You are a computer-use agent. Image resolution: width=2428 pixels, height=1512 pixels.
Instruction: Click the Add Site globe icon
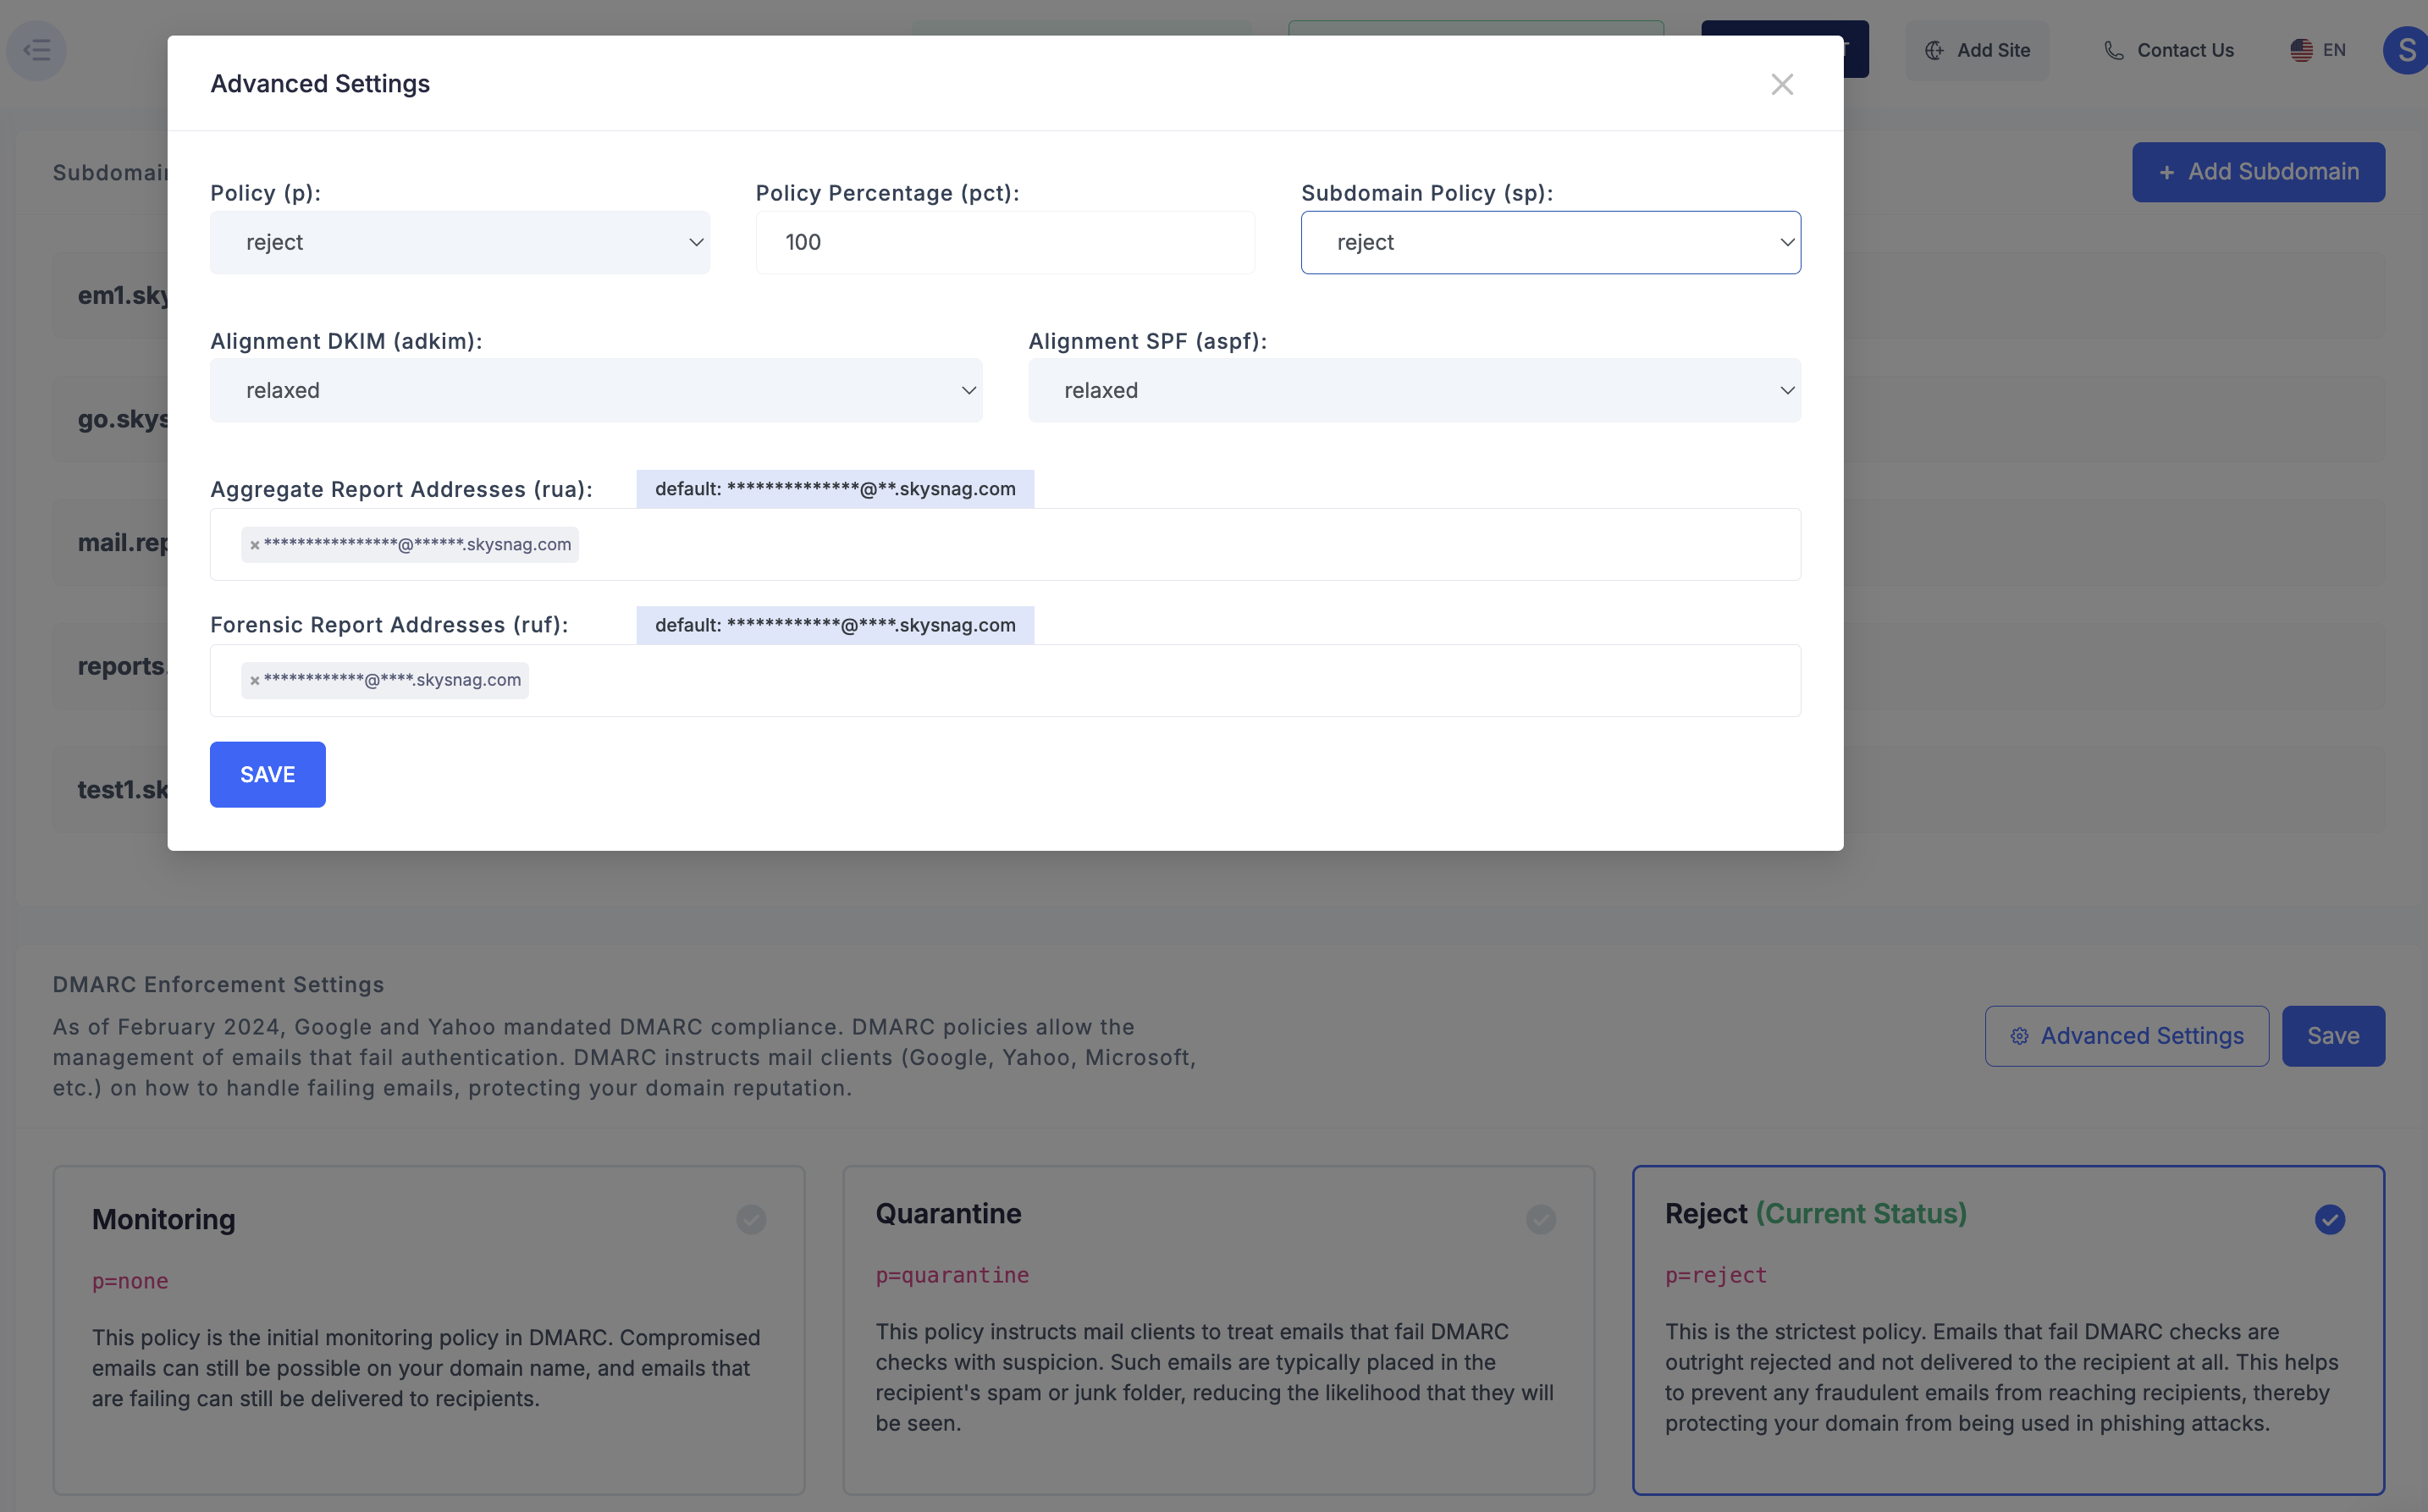[x=1934, y=50]
